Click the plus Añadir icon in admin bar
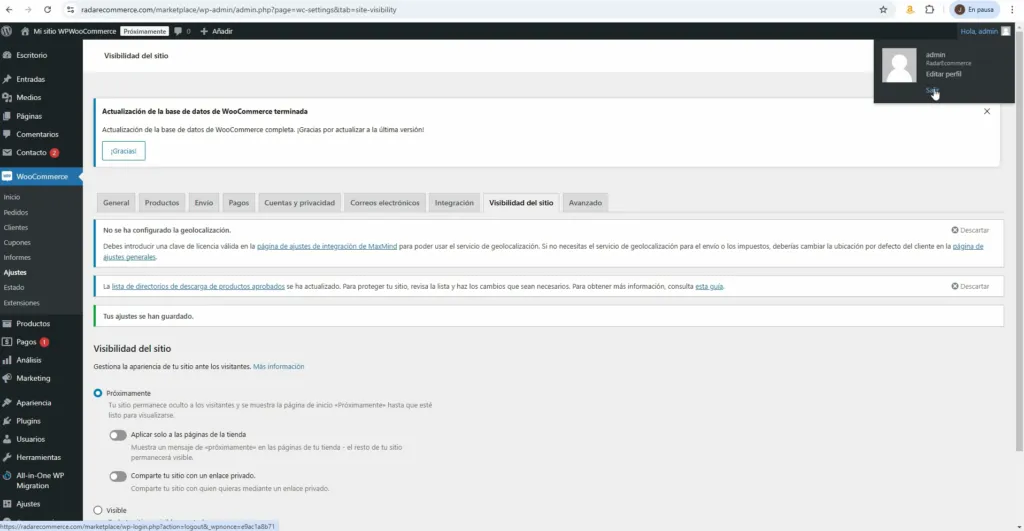Image resolution: width=1024 pixels, height=531 pixels. pos(204,31)
